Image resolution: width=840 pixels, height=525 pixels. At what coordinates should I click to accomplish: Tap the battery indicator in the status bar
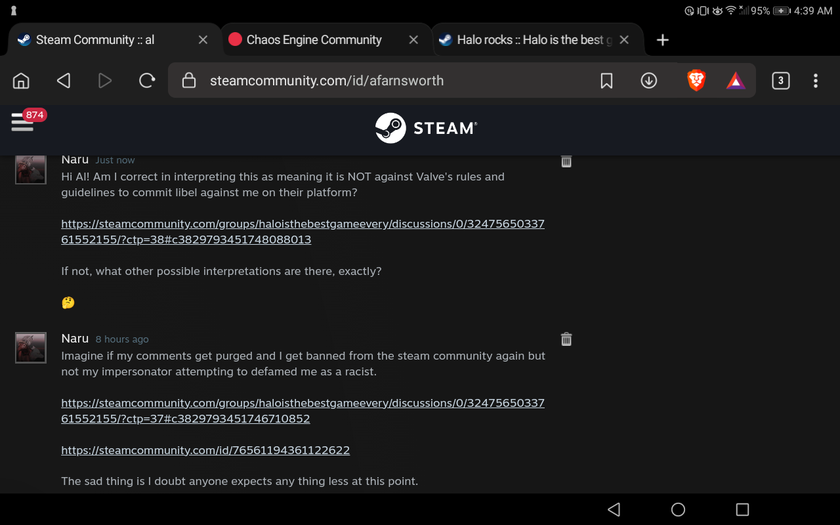(x=782, y=11)
